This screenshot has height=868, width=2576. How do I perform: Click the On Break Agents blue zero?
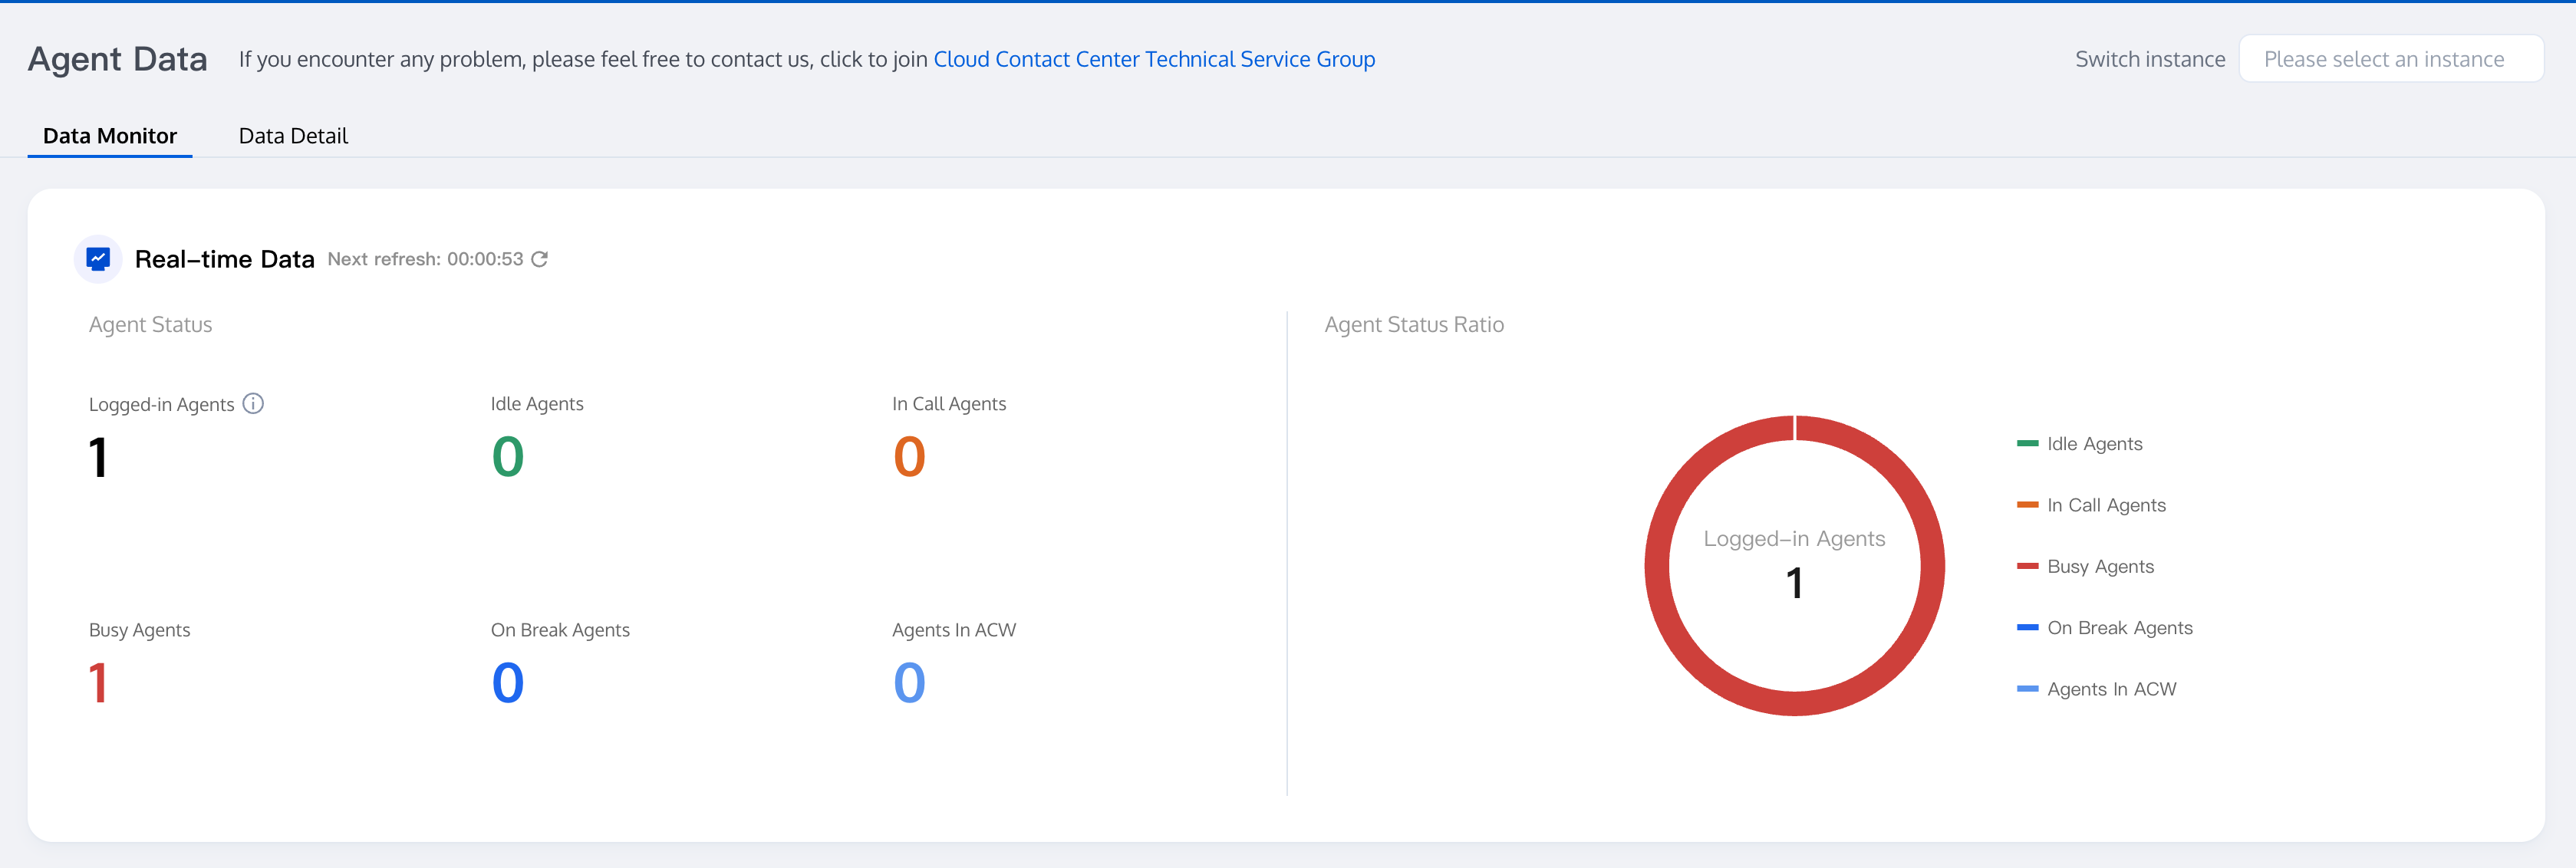507,683
